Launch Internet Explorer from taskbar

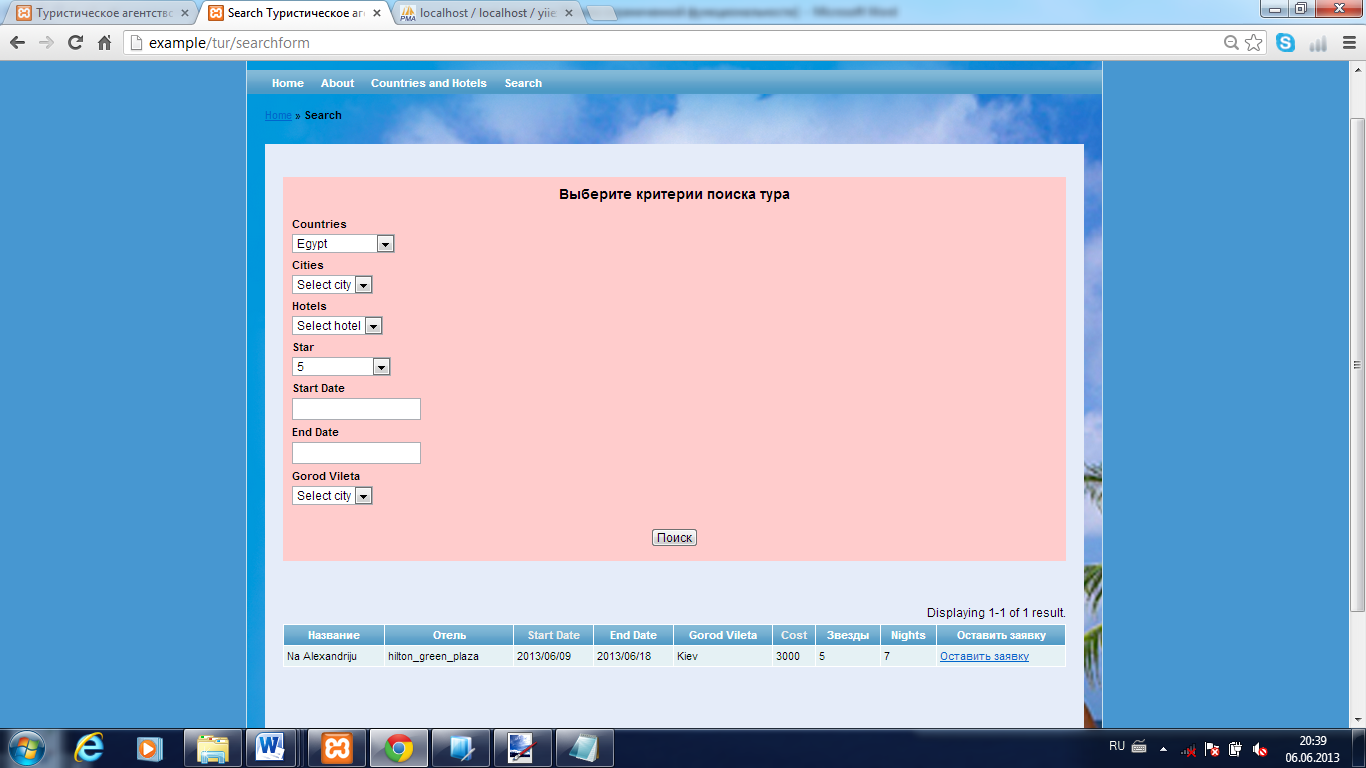coord(90,748)
